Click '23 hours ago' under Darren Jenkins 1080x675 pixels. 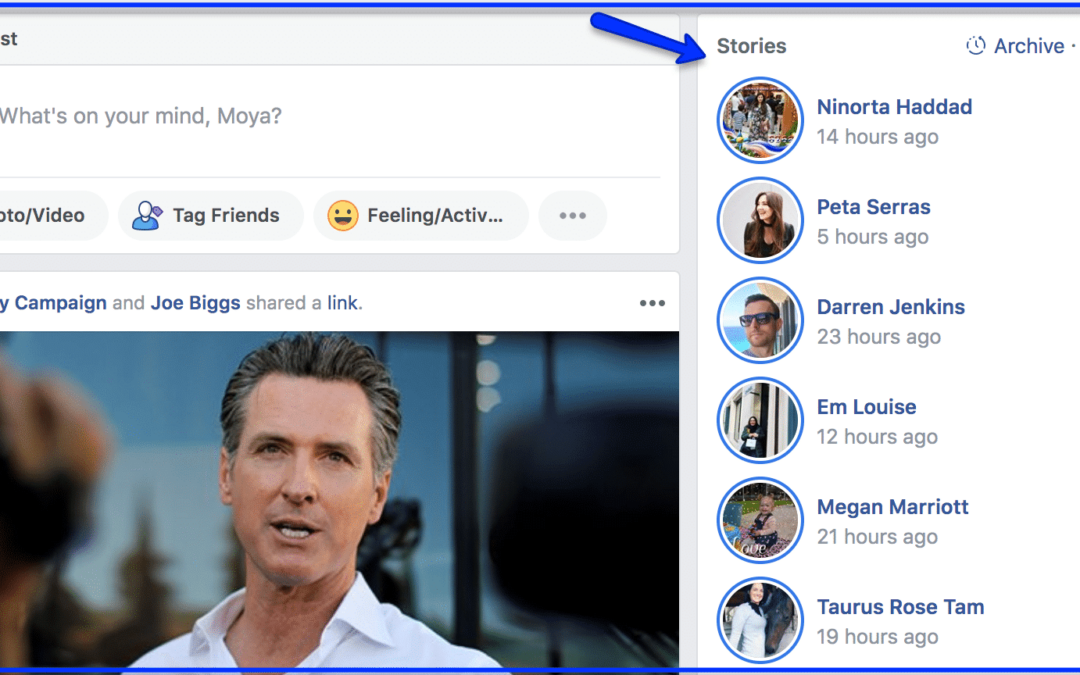pyautogui.click(x=879, y=336)
